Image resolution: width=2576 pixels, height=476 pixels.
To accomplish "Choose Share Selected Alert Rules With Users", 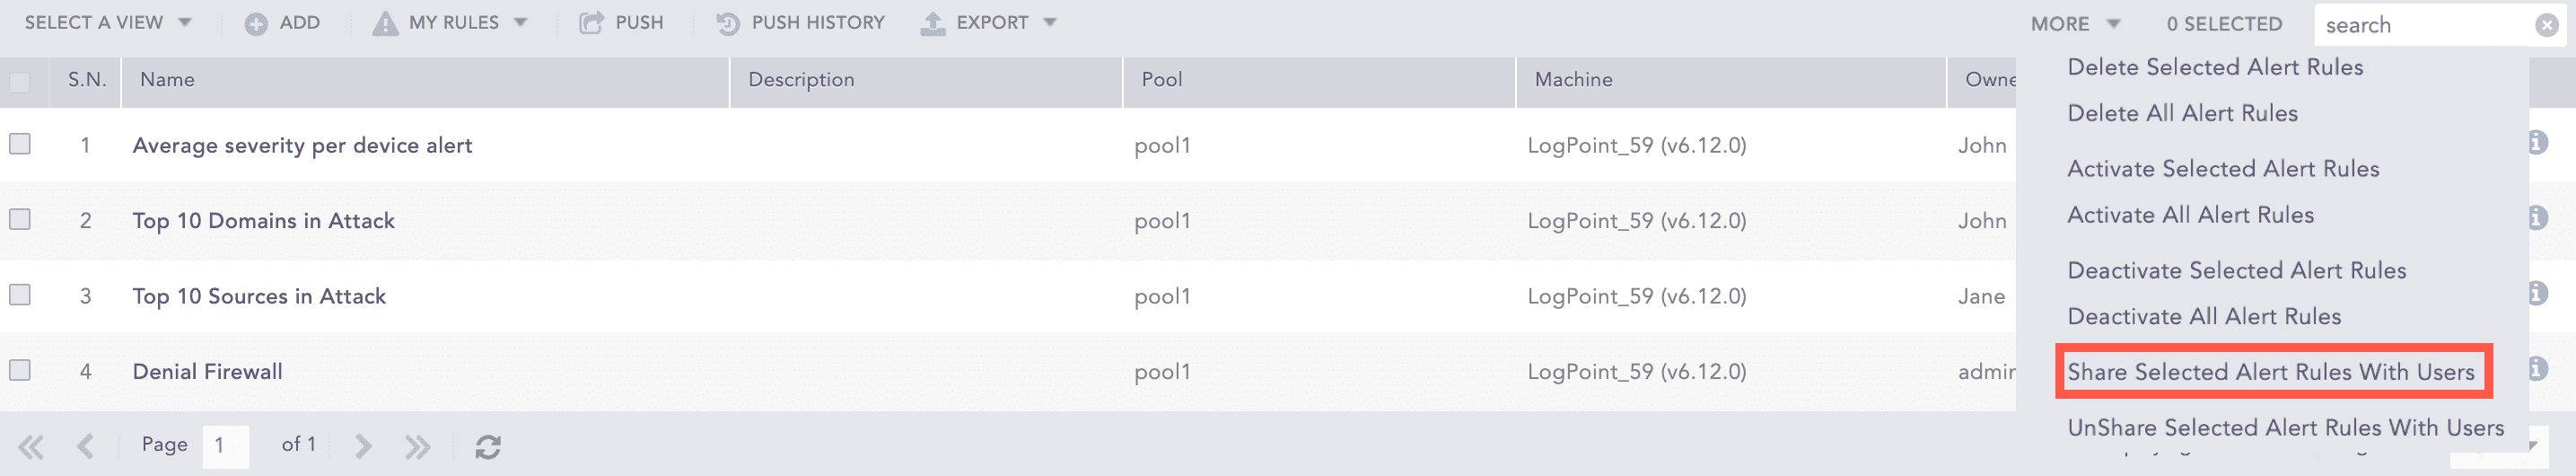I will 2270,372.
